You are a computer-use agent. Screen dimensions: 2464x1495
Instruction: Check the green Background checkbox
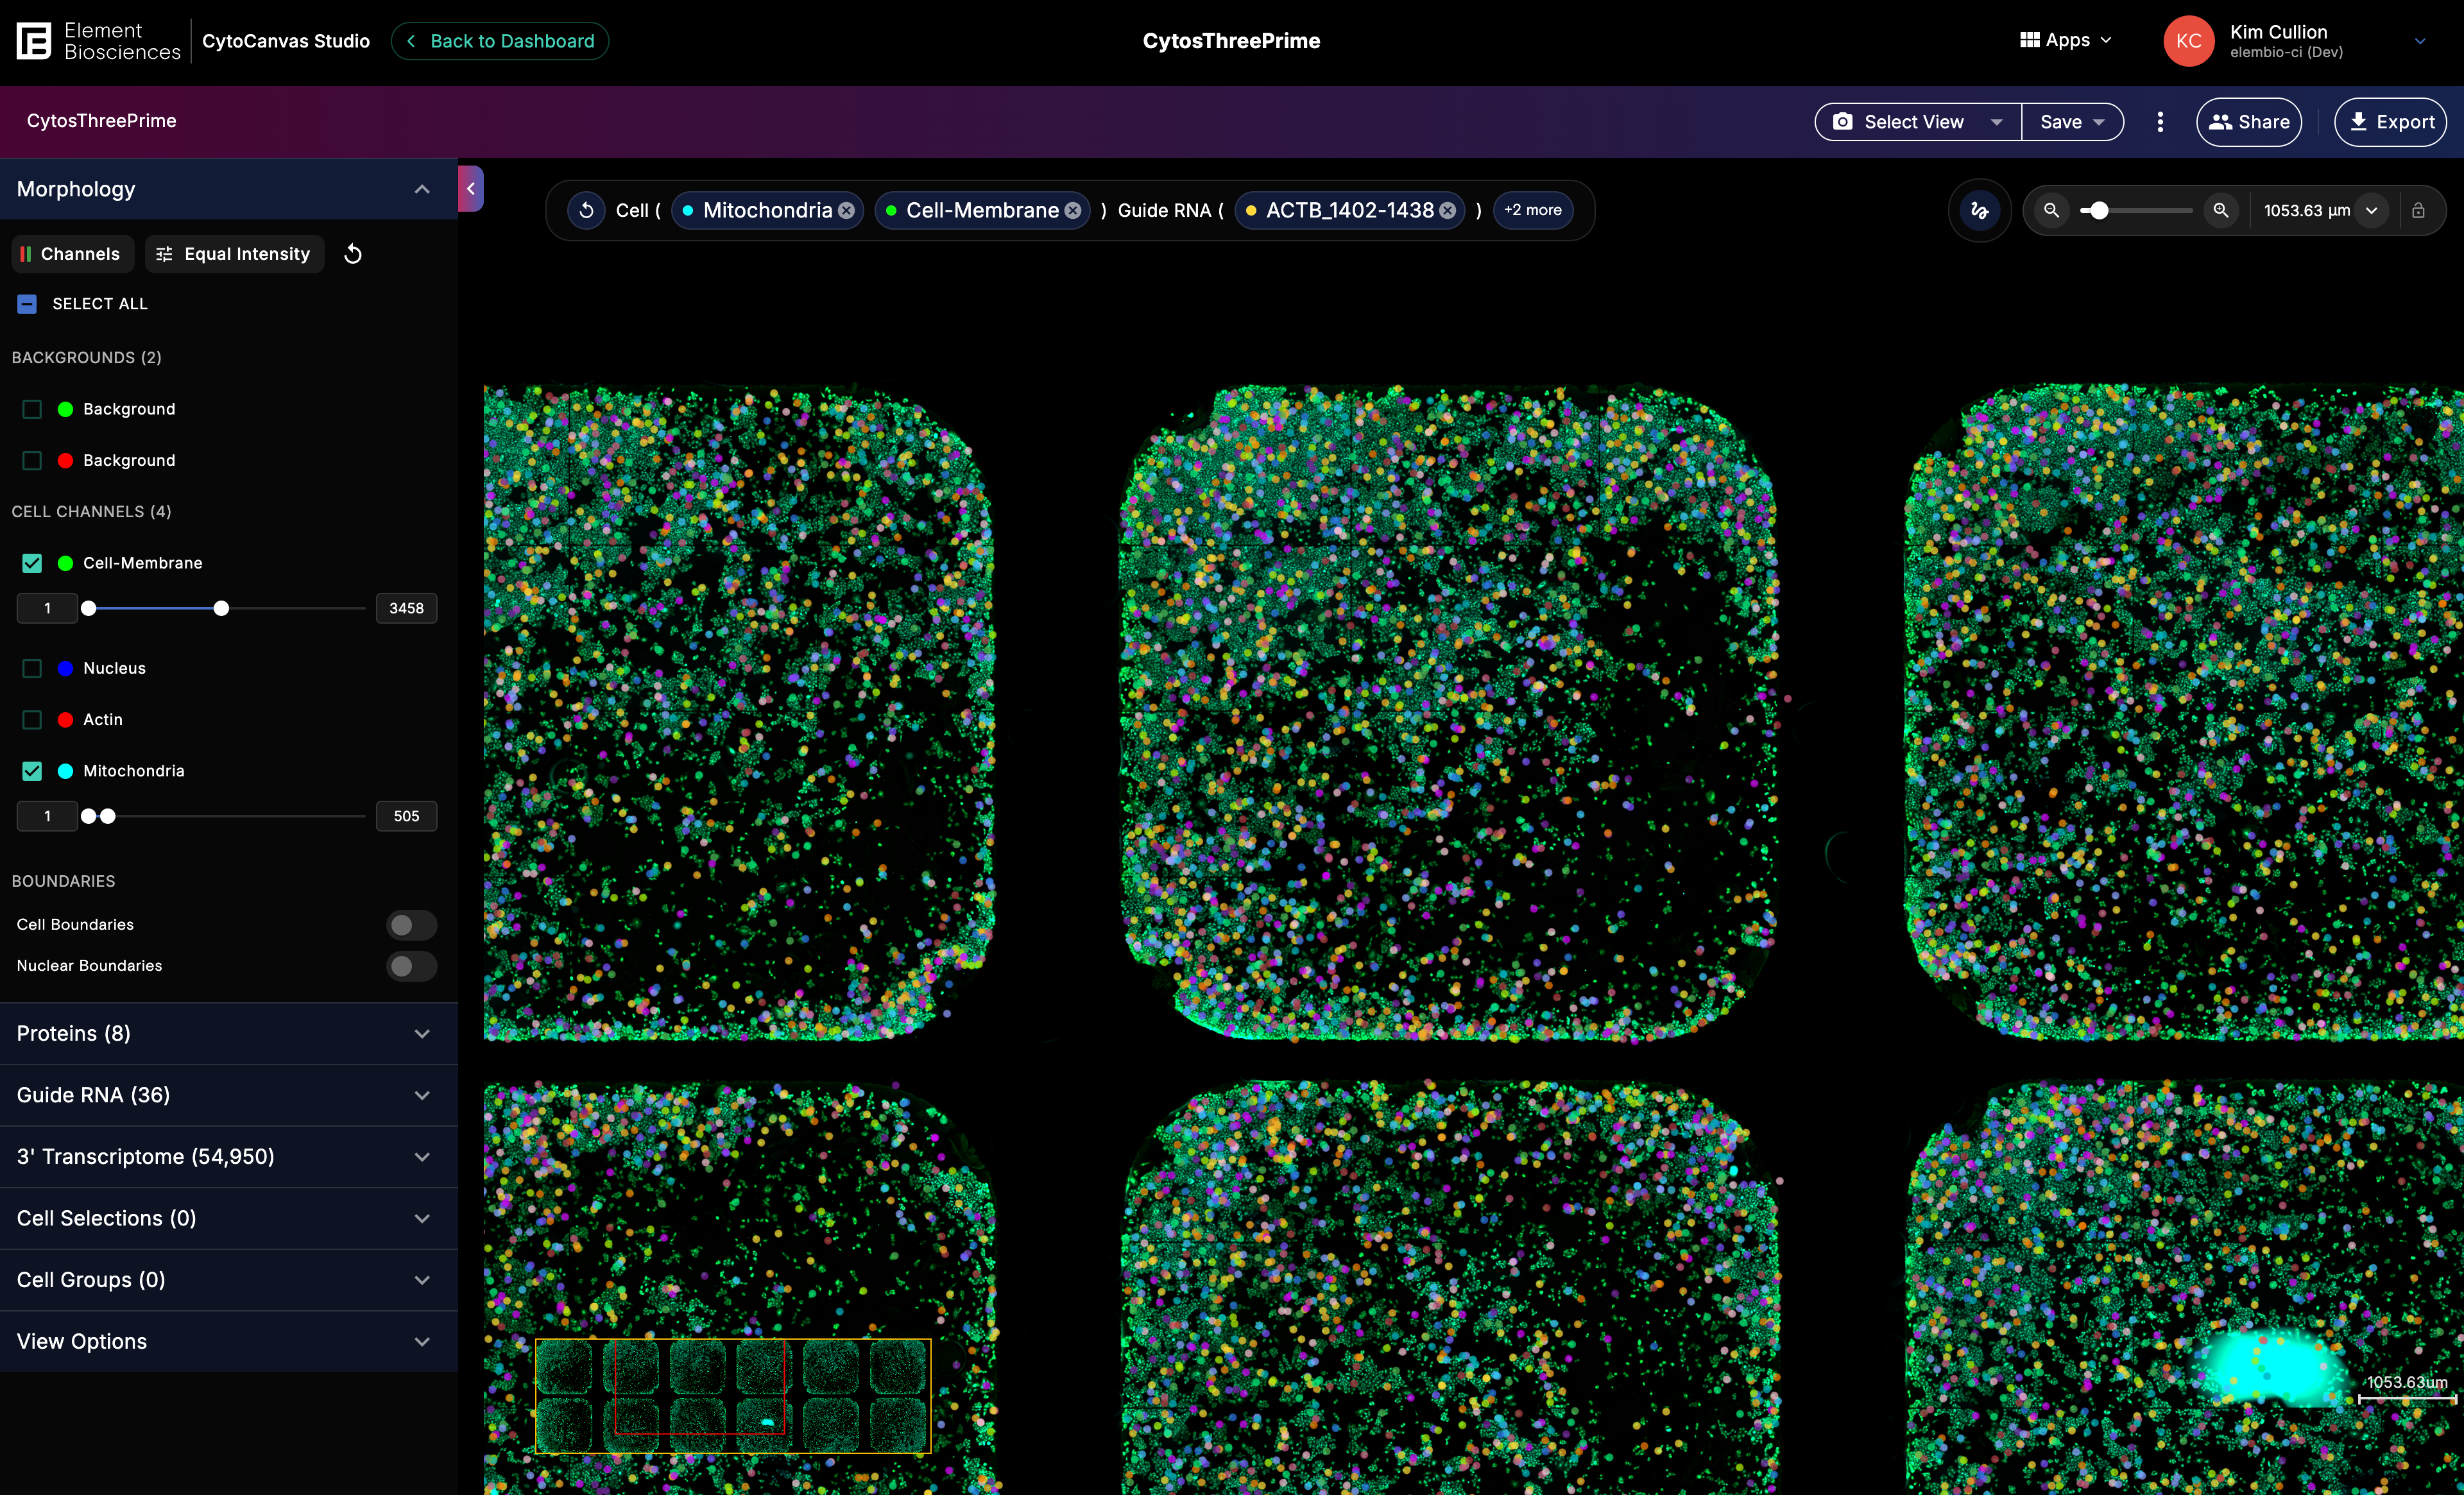point(32,409)
